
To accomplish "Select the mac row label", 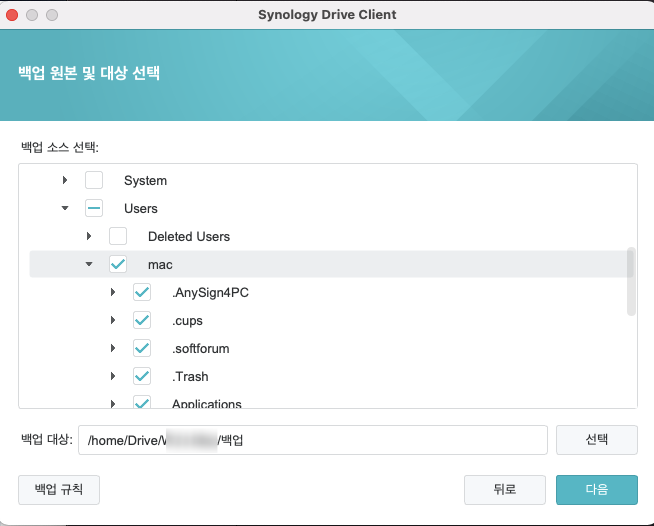I will (160, 264).
